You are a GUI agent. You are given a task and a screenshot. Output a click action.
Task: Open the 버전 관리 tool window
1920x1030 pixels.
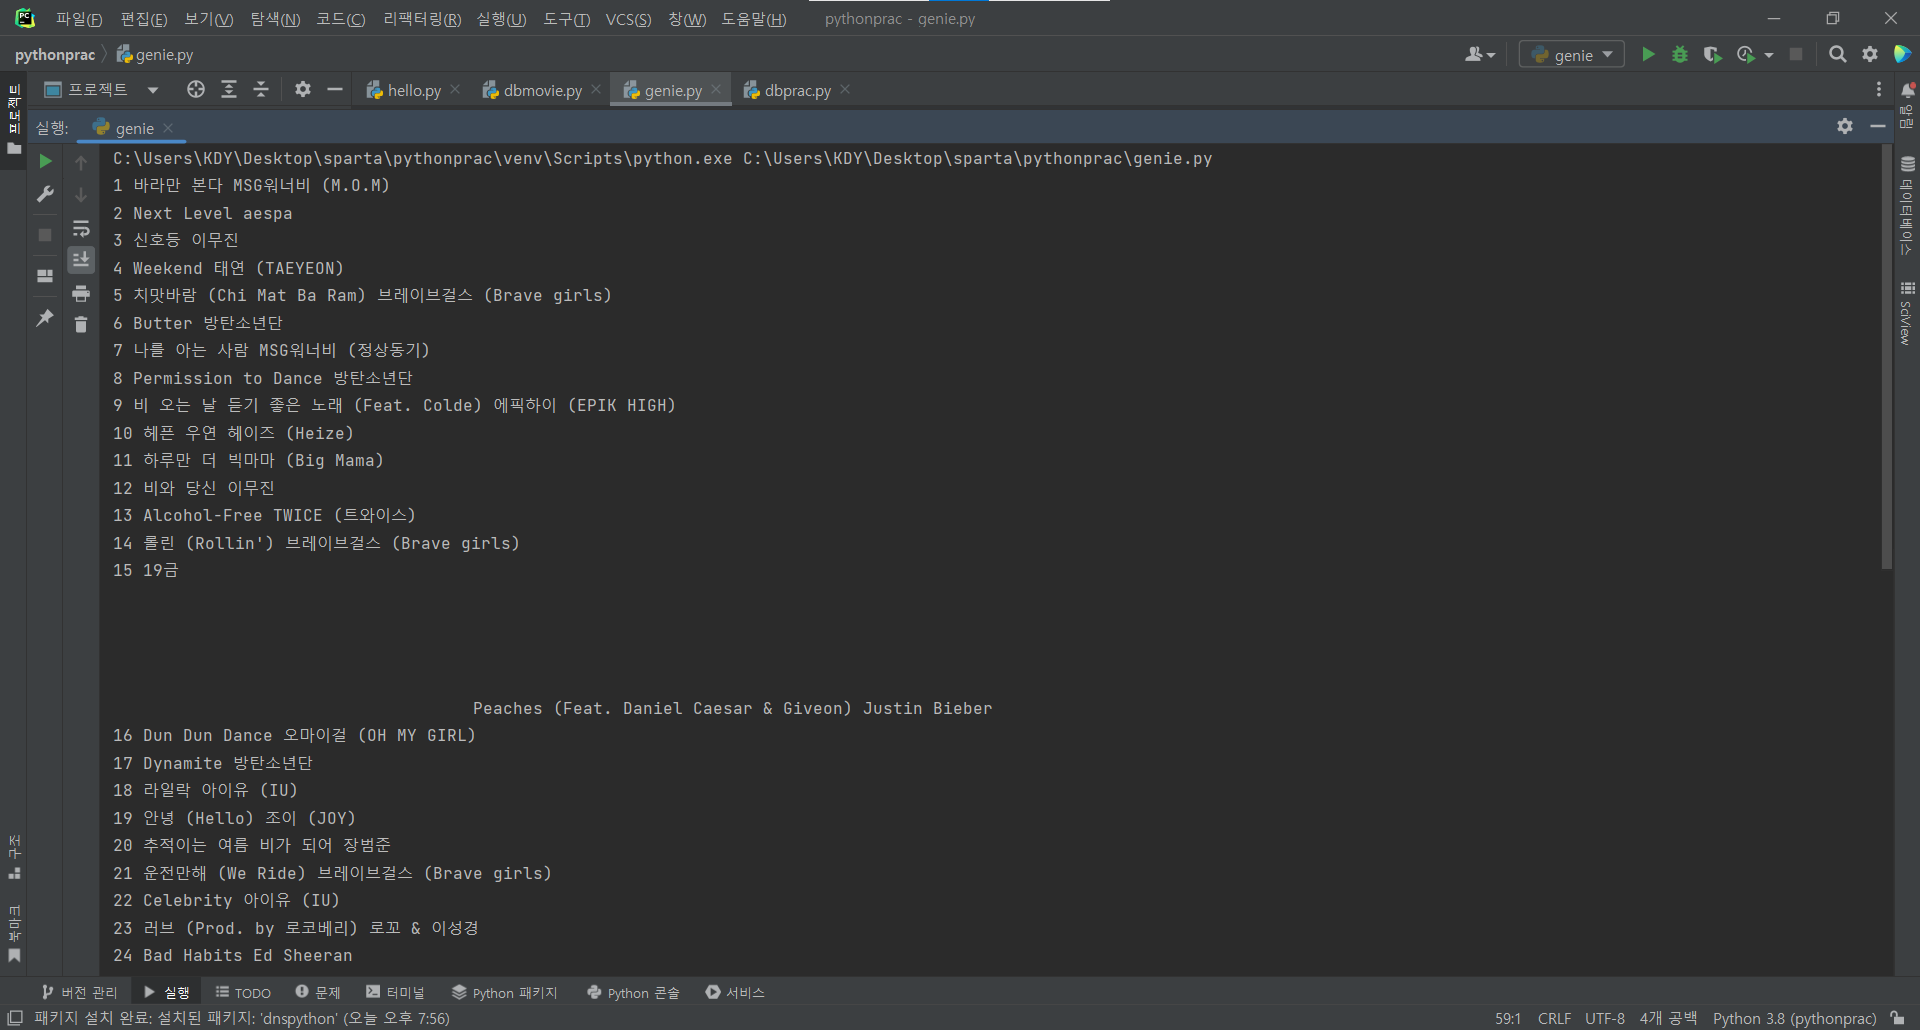[x=79, y=992]
